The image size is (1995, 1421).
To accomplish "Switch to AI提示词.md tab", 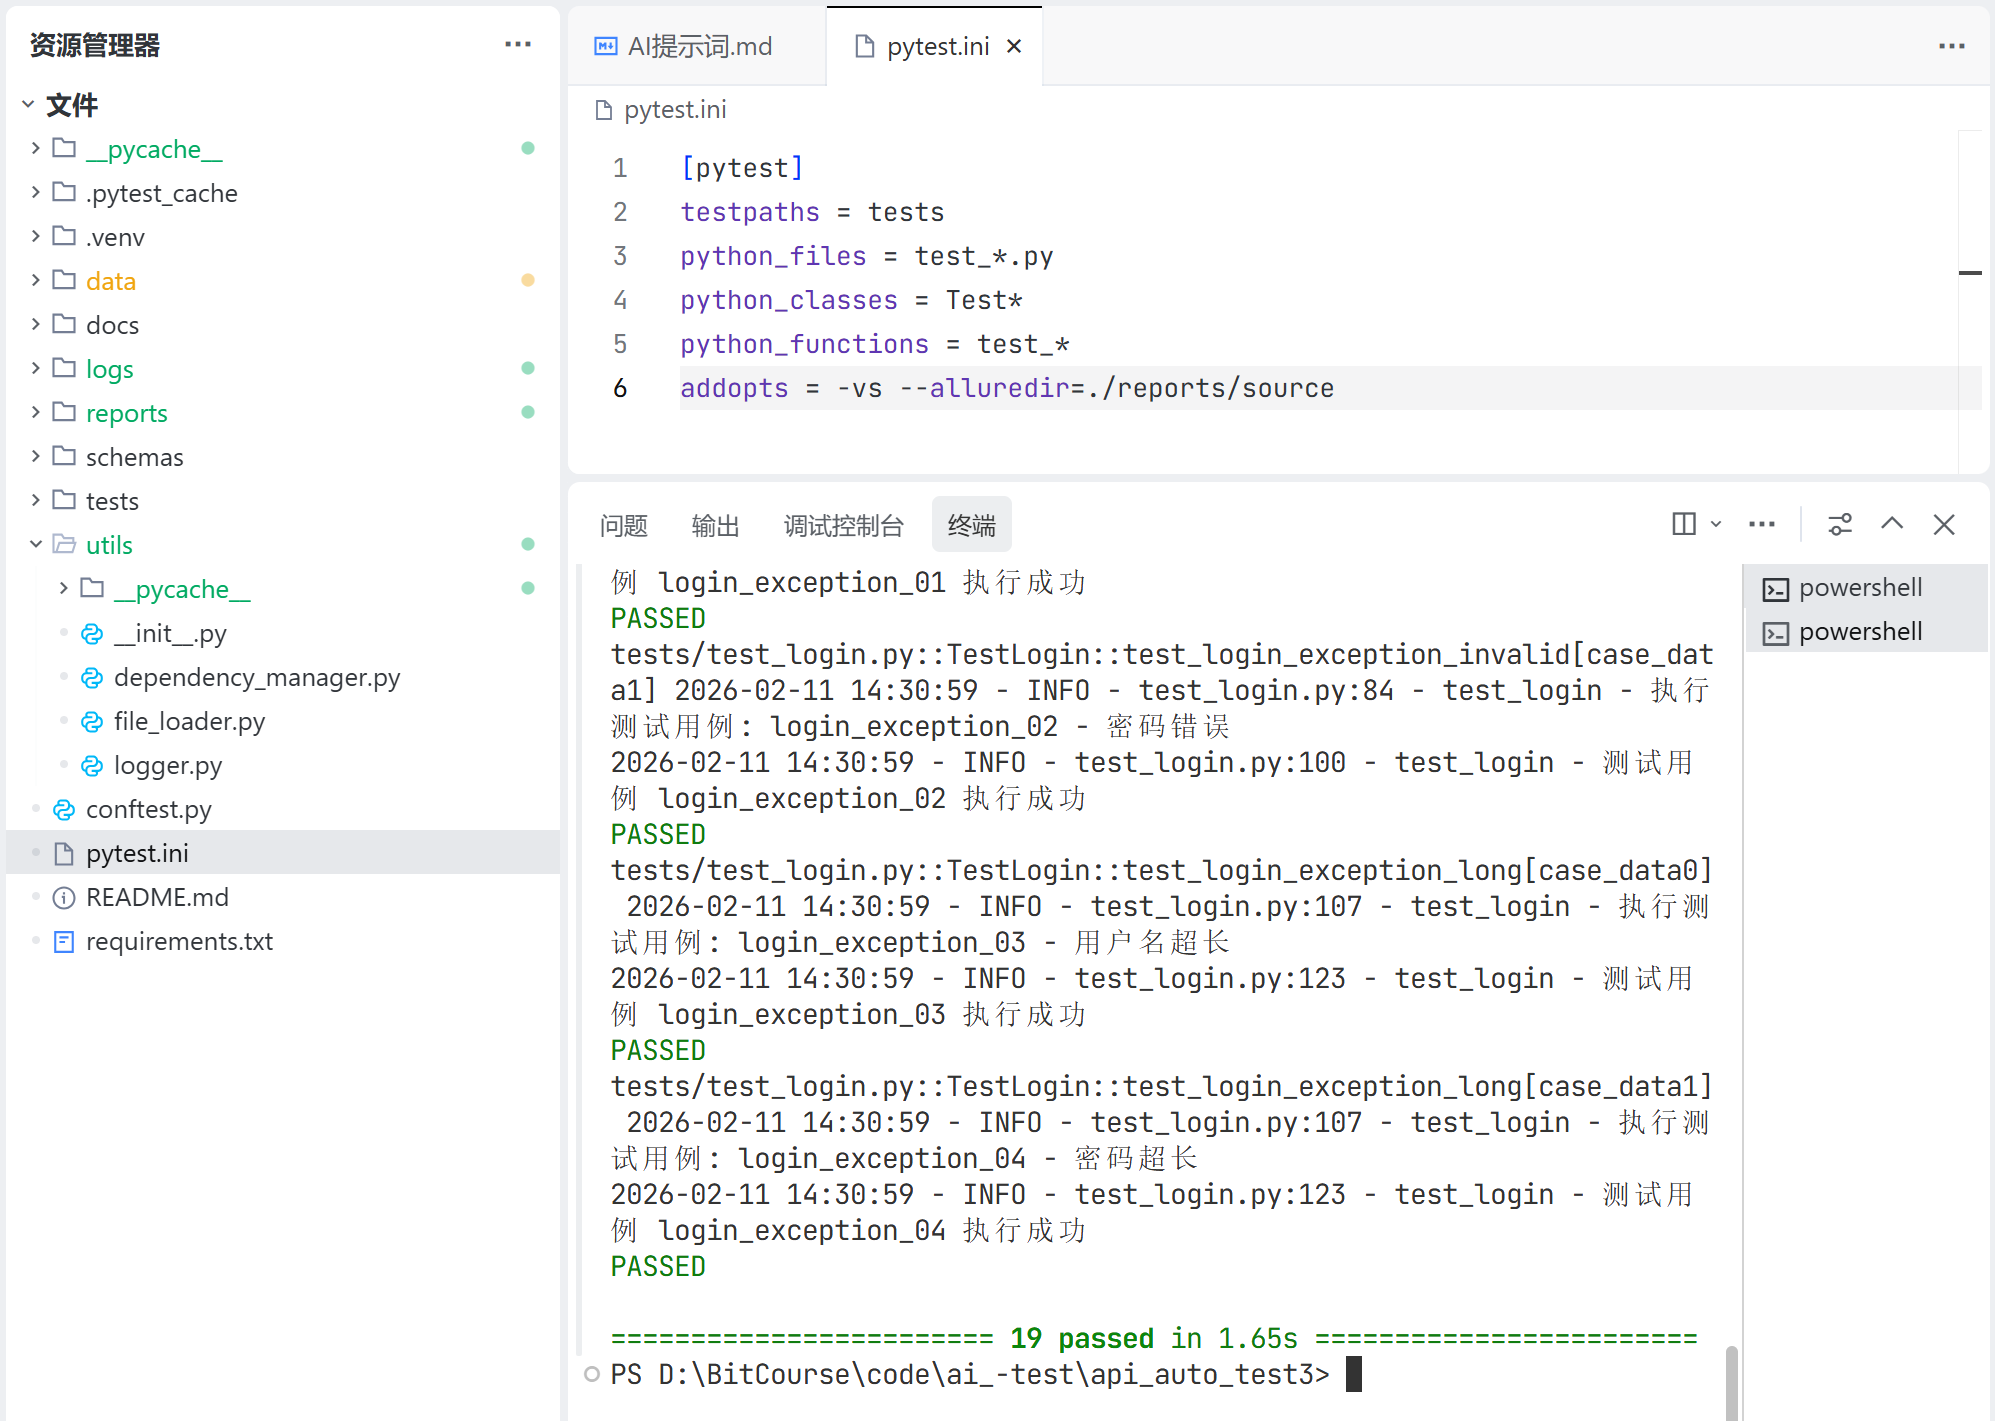I will (698, 46).
